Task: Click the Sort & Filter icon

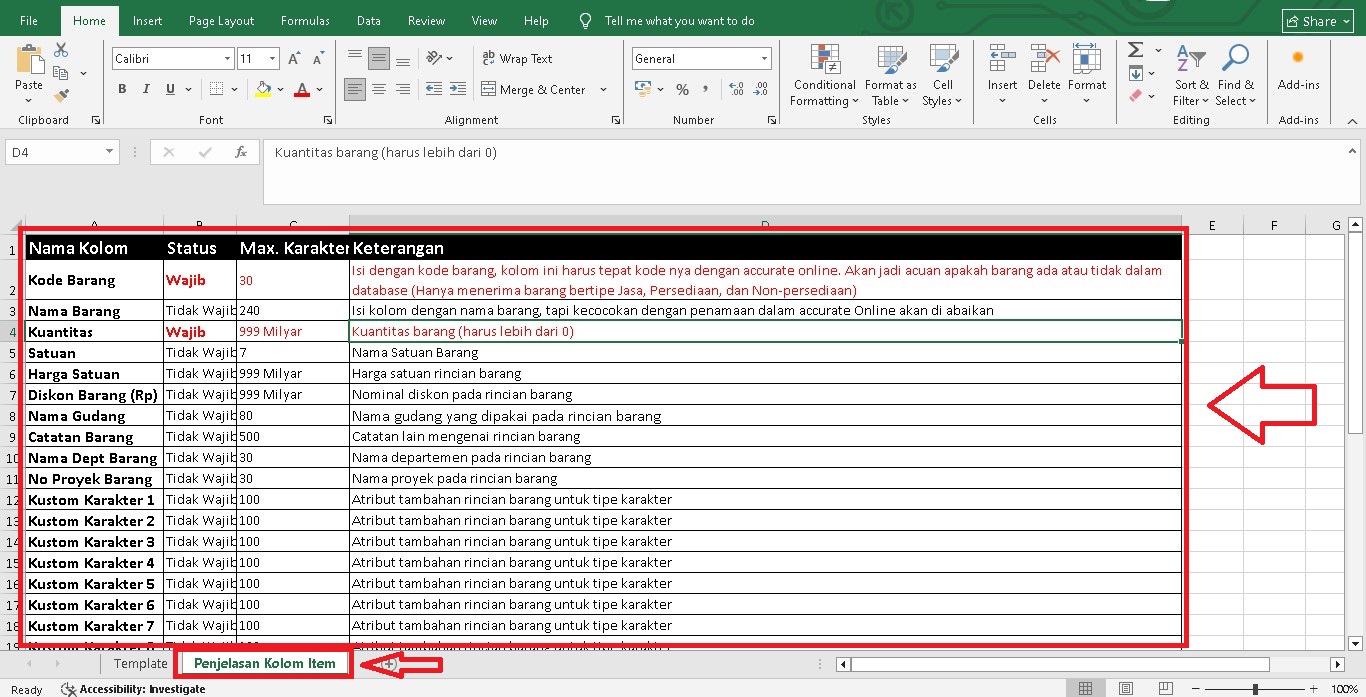Action: click(x=1191, y=75)
